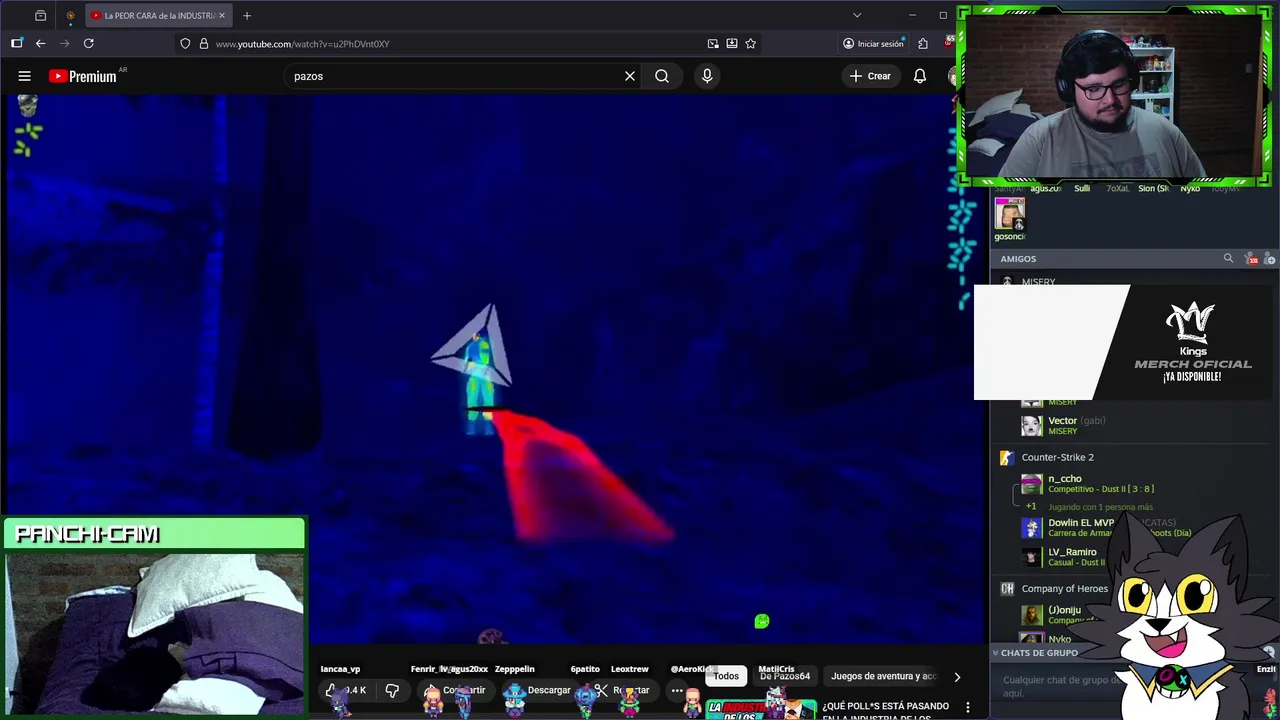The width and height of the screenshot is (1280, 720).
Task: Open the browser sidebar panel icon
Action: (x=17, y=43)
